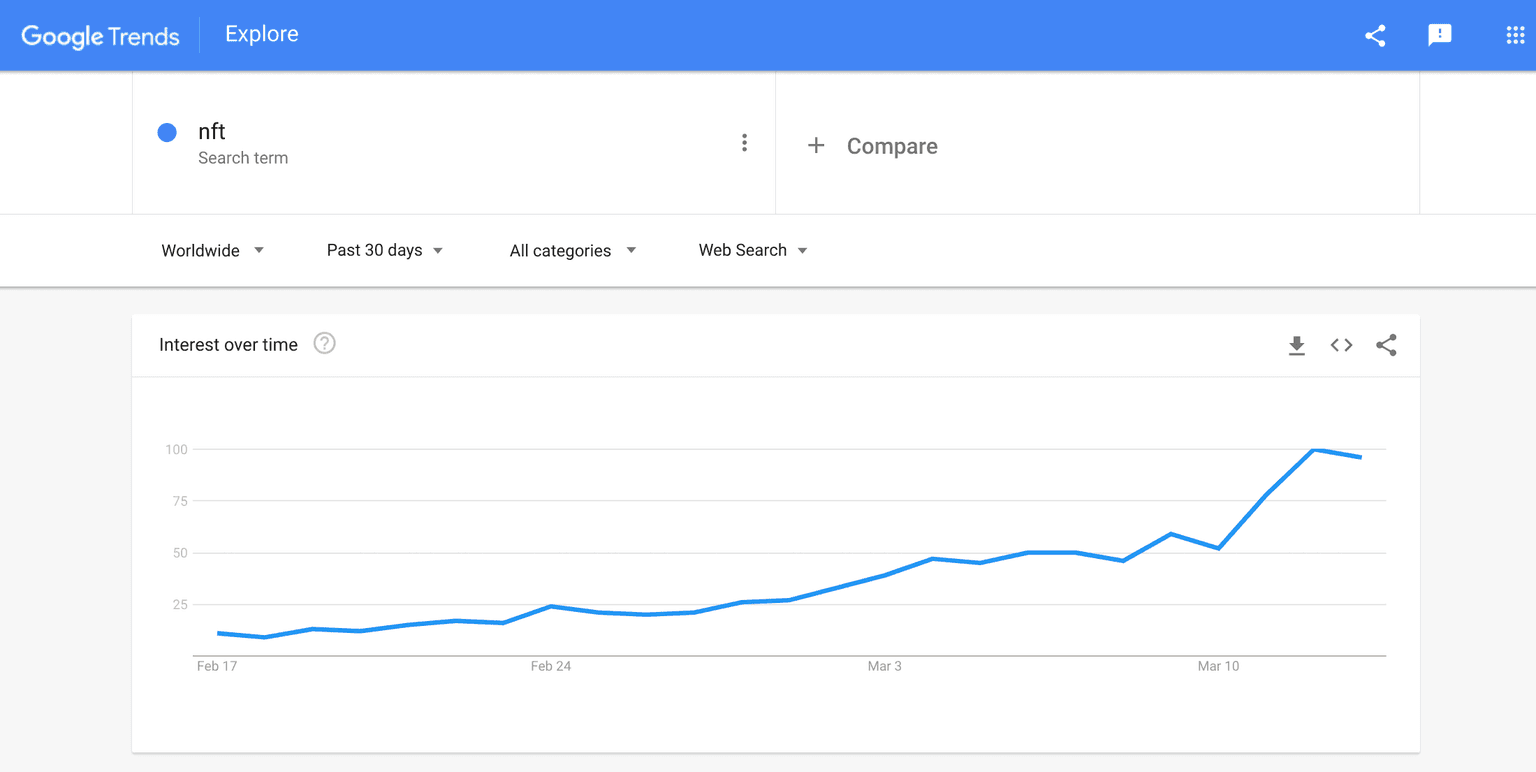Viewport: 1536px width, 772px height.
Task: Download the Interest over time CSV
Action: (x=1297, y=346)
